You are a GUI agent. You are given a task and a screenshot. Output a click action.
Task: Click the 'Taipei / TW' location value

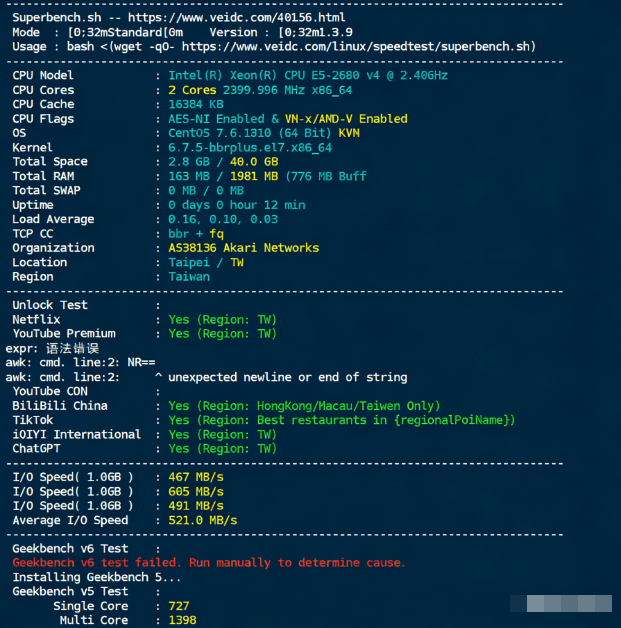[206, 262]
